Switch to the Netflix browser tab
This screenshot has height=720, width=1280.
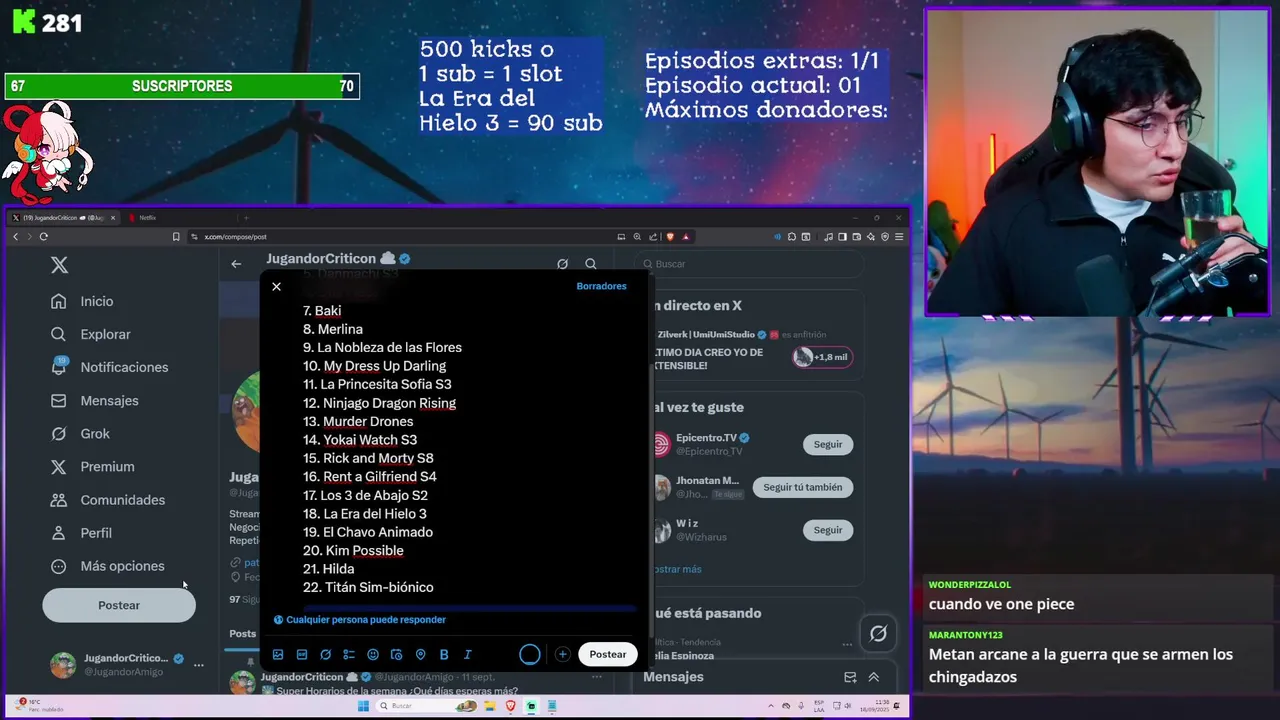click(x=146, y=218)
